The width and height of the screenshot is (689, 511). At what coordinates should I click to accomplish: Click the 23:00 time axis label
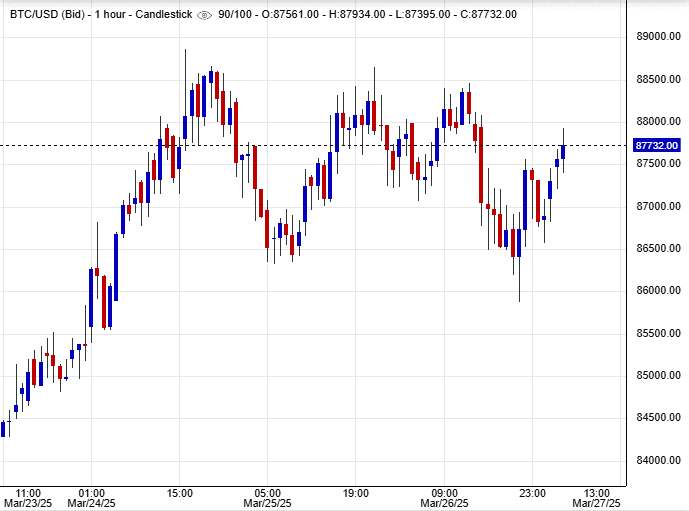click(532, 493)
